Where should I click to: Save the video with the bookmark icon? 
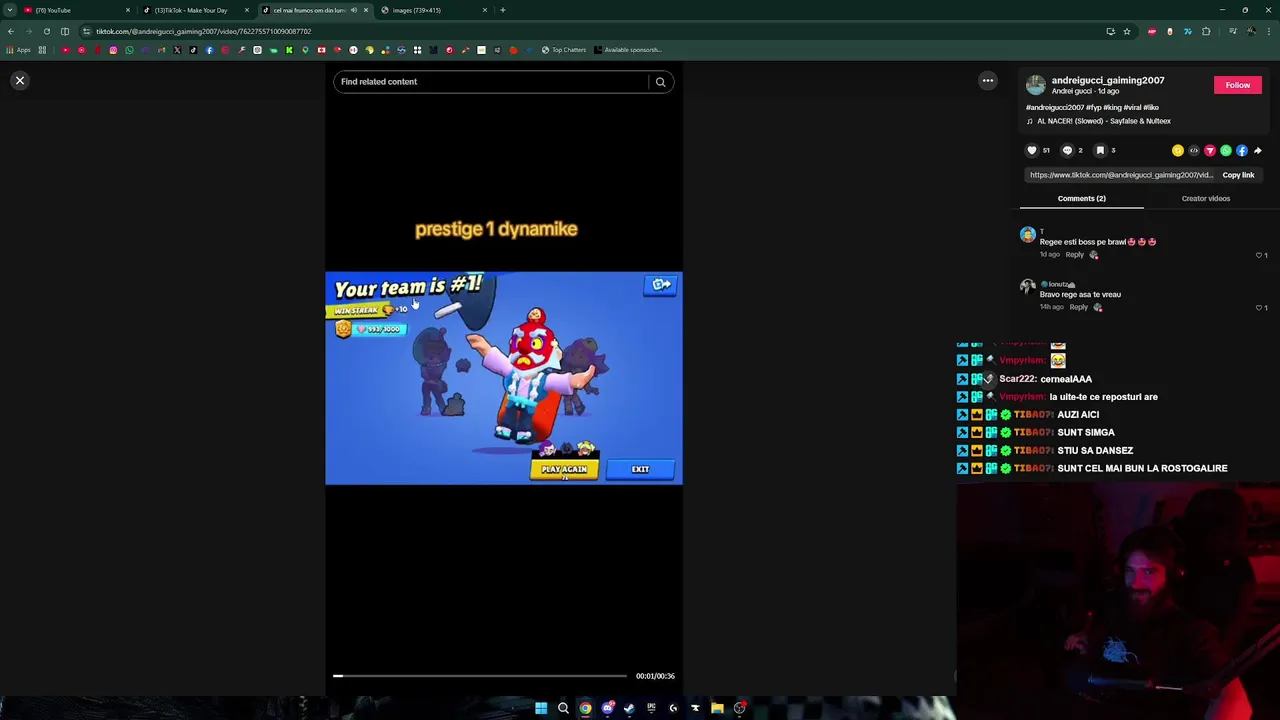[x=1100, y=150]
